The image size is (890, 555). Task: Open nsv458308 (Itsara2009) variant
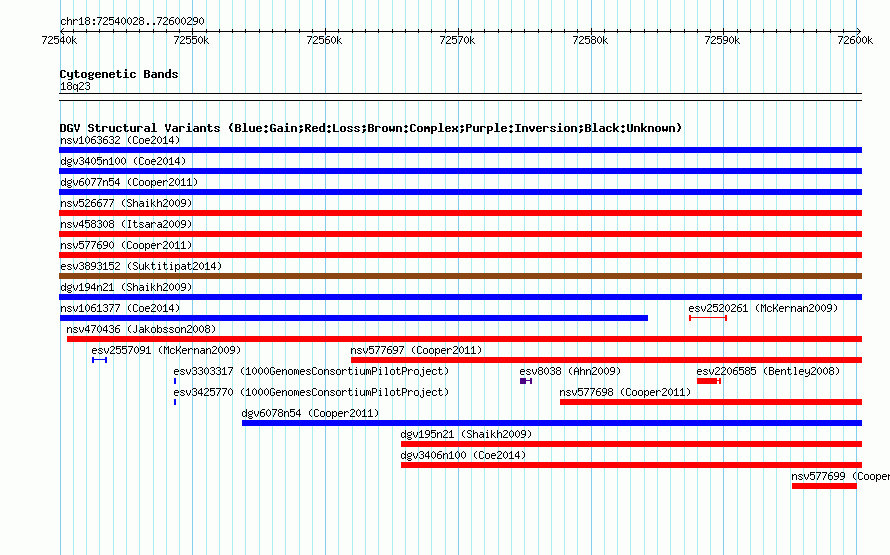pyautogui.click(x=126, y=224)
